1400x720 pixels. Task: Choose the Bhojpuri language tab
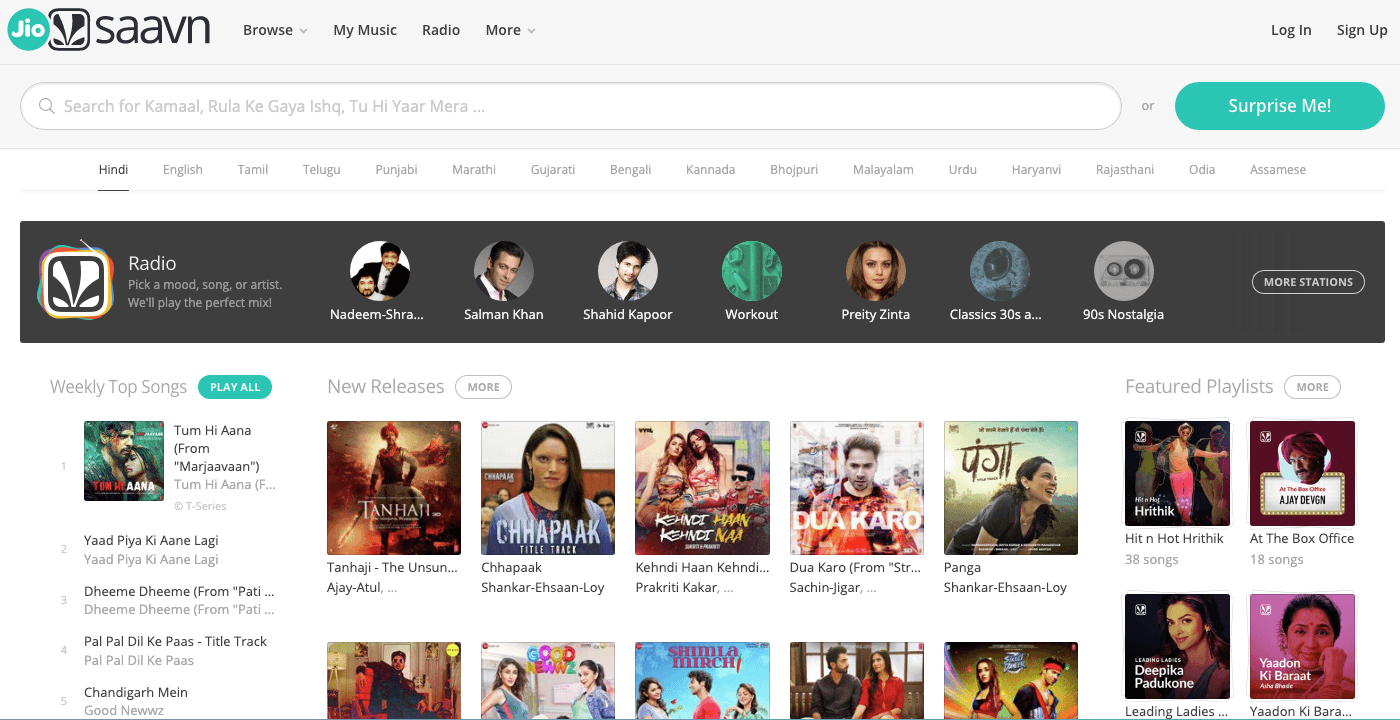coord(794,170)
